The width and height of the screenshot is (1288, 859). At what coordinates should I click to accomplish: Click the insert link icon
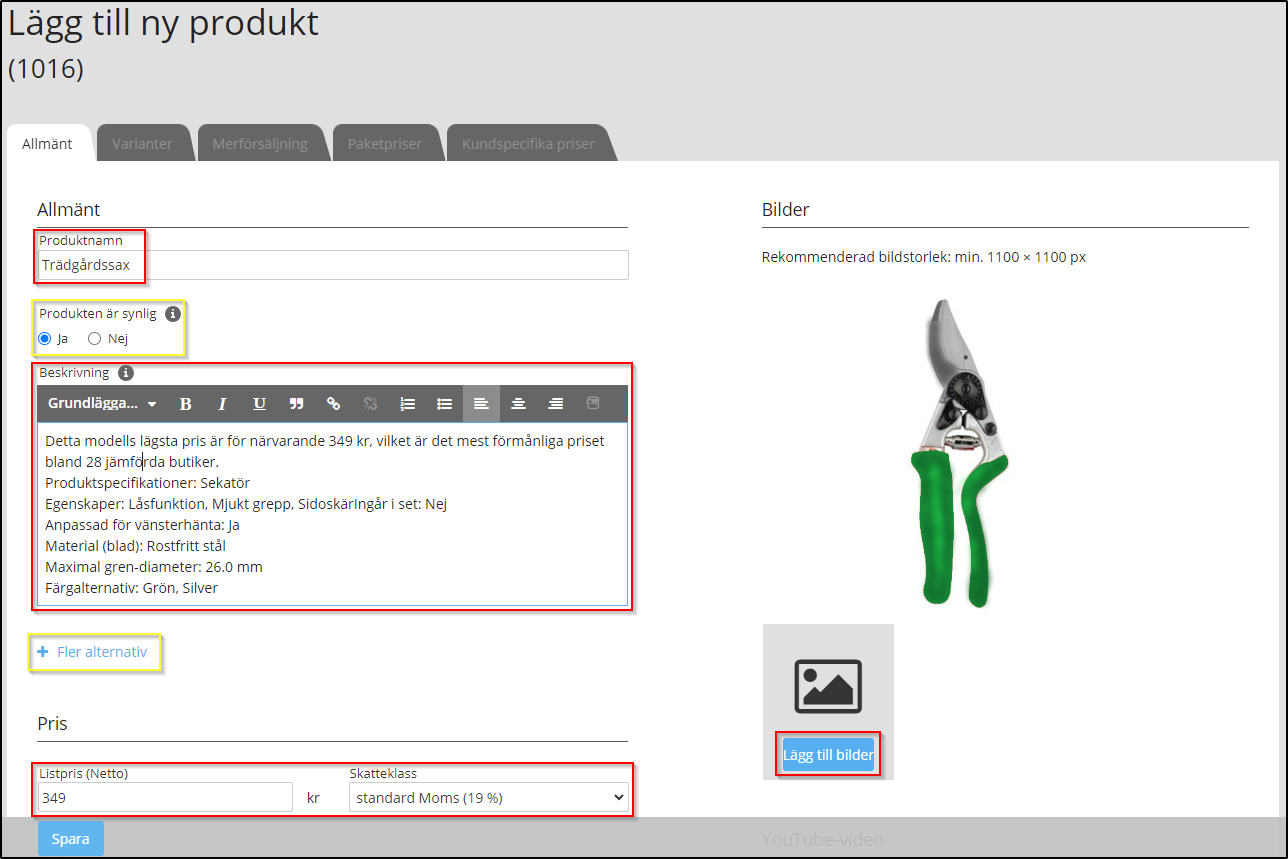(x=334, y=404)
